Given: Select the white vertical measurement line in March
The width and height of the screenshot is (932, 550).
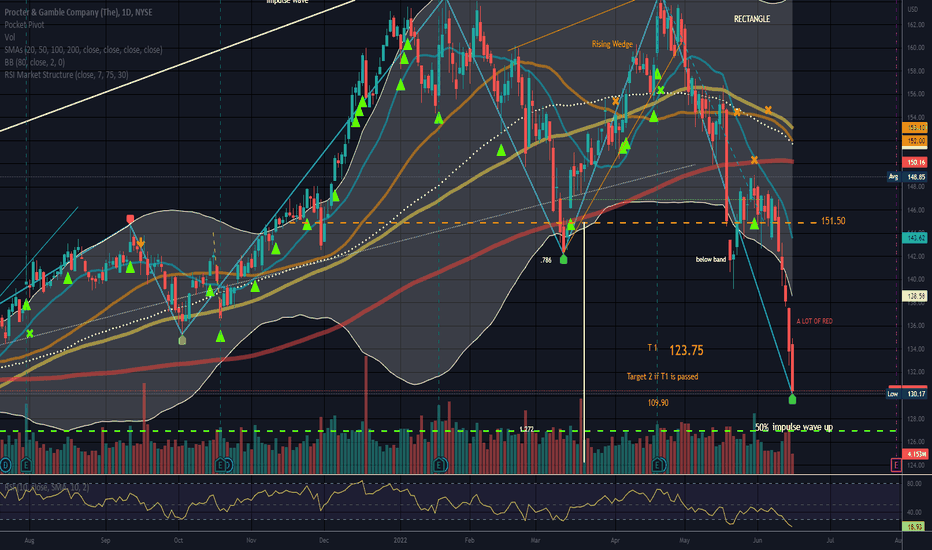Looking at the screenshot, I should (x=584, y=342).
